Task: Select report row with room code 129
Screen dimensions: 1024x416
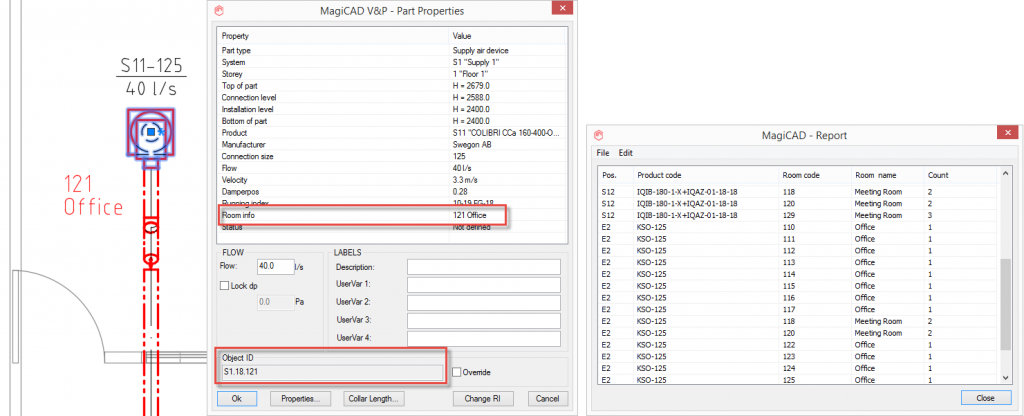Action: pos(798,216)
